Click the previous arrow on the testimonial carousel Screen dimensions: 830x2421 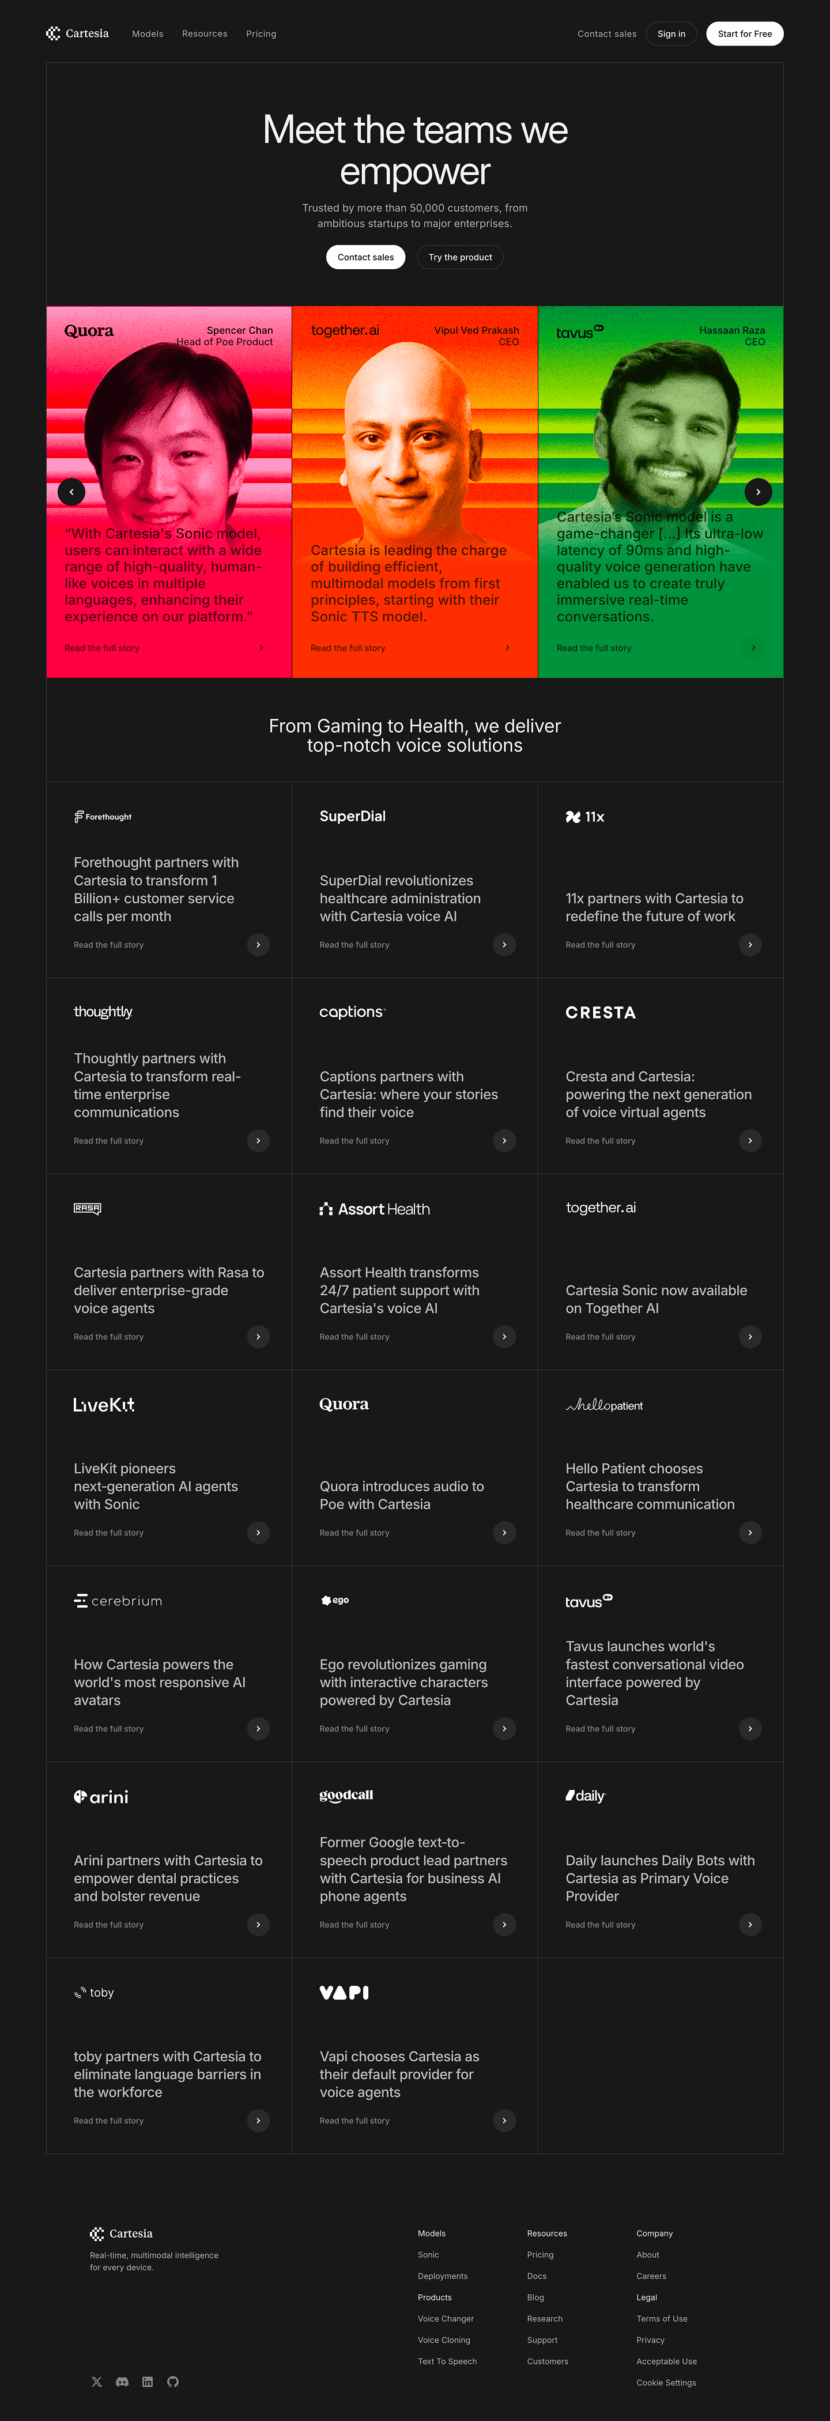(71, 492)
